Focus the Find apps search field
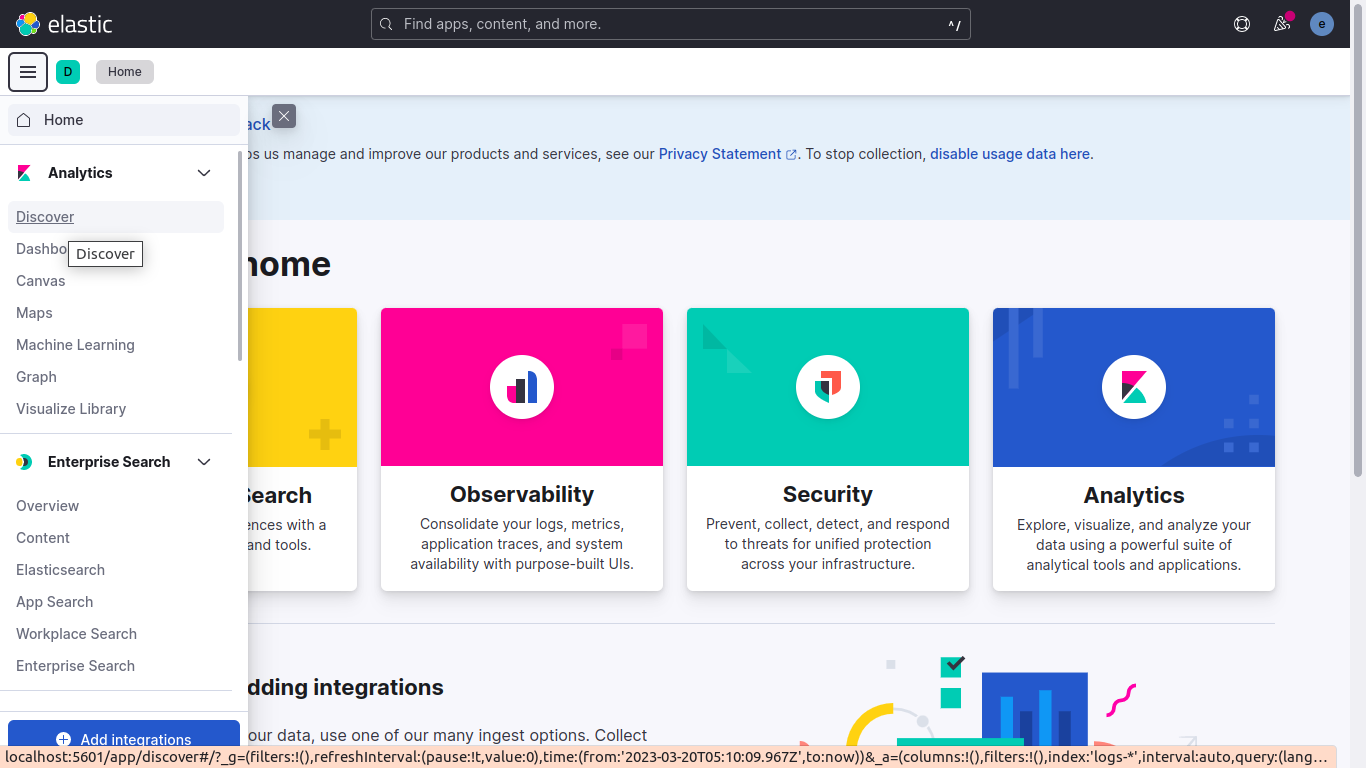1366x768 pixels. [671, 24]
